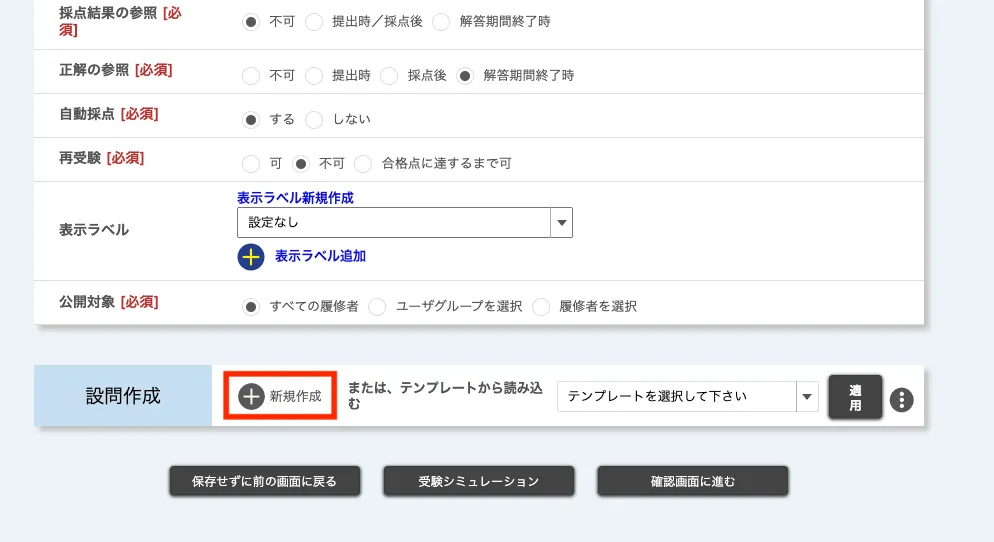
Task: Click the 表示ラベル追加 link text
Action: pos(320,256)
